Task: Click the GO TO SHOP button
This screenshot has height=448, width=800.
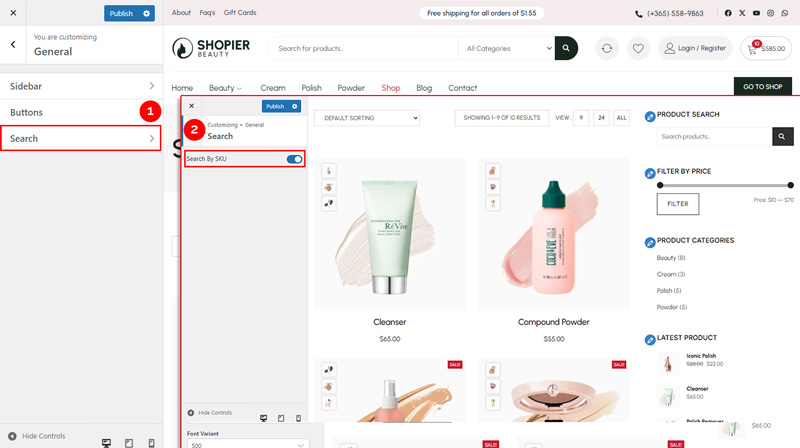Action: pyautogui.click(x=763, y=87)
